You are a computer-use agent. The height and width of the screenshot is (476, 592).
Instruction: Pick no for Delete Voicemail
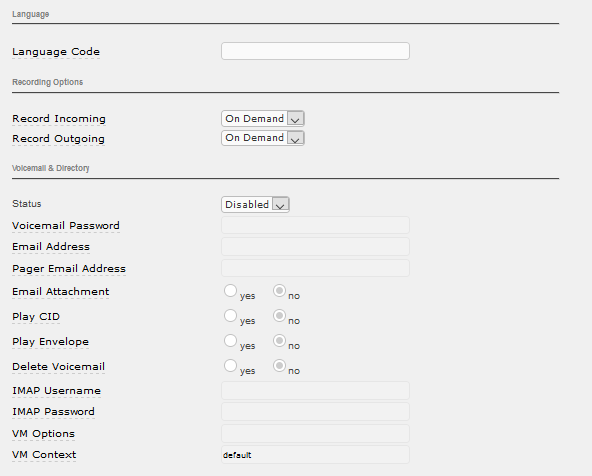tap(279, 365)
